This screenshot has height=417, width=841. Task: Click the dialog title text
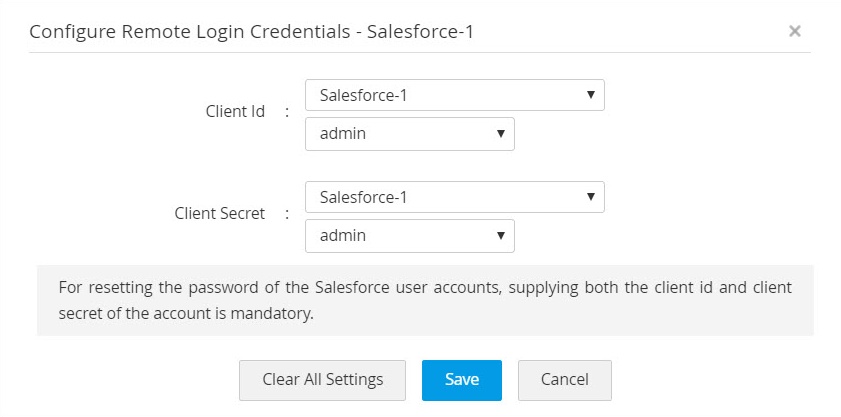(251, 32)
